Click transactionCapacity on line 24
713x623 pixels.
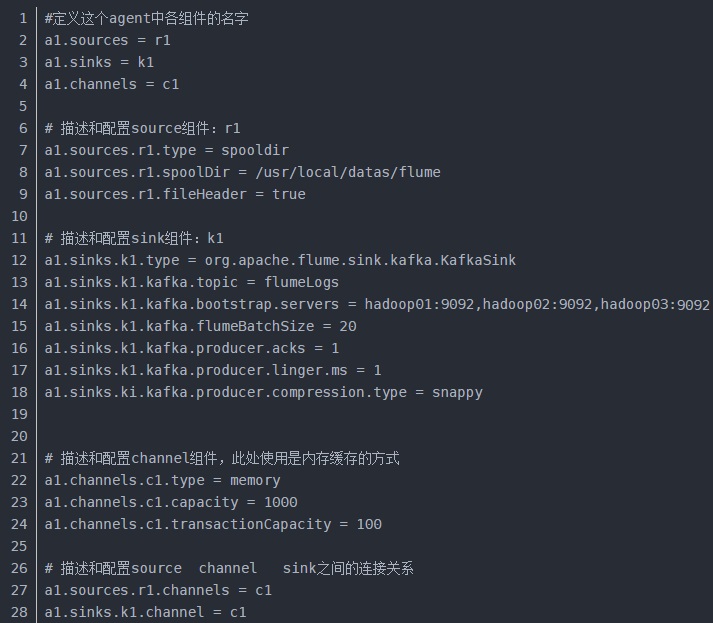pyautogui.click(x=251, y=524)
